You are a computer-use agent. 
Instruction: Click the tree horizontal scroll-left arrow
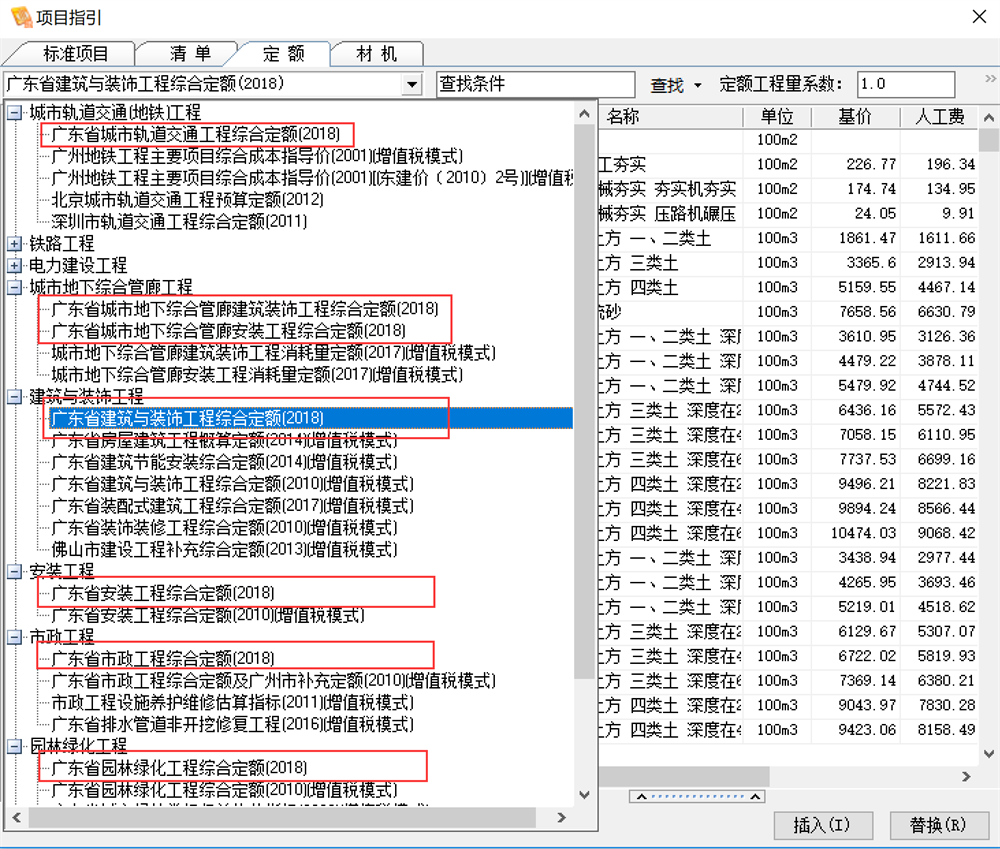click(x=16, y=817)
